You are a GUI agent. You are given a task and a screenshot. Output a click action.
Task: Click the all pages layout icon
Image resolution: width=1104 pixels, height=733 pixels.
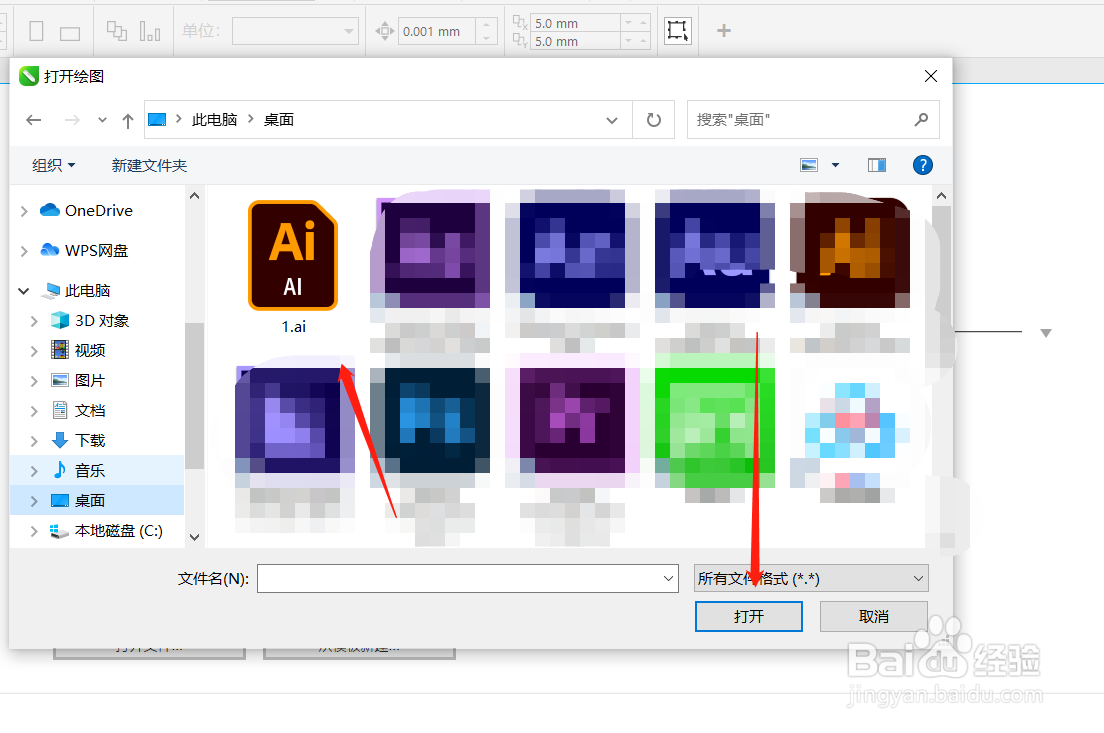(117, 31)
